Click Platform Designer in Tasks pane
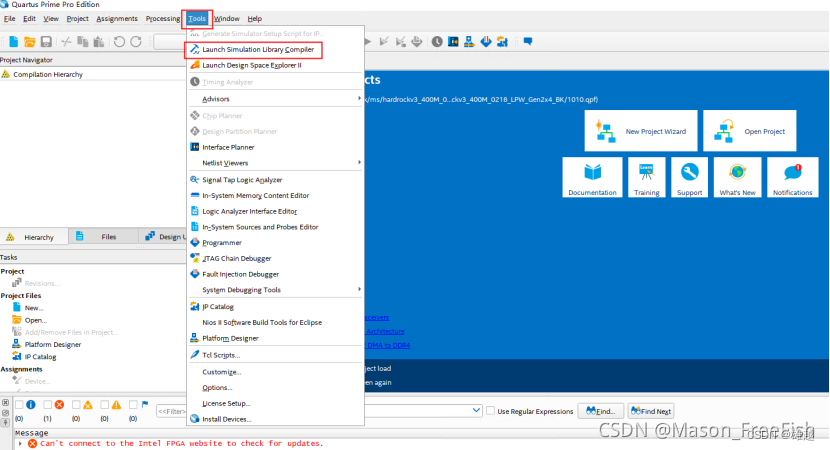 pyautogui.click(x=52, y=345)
